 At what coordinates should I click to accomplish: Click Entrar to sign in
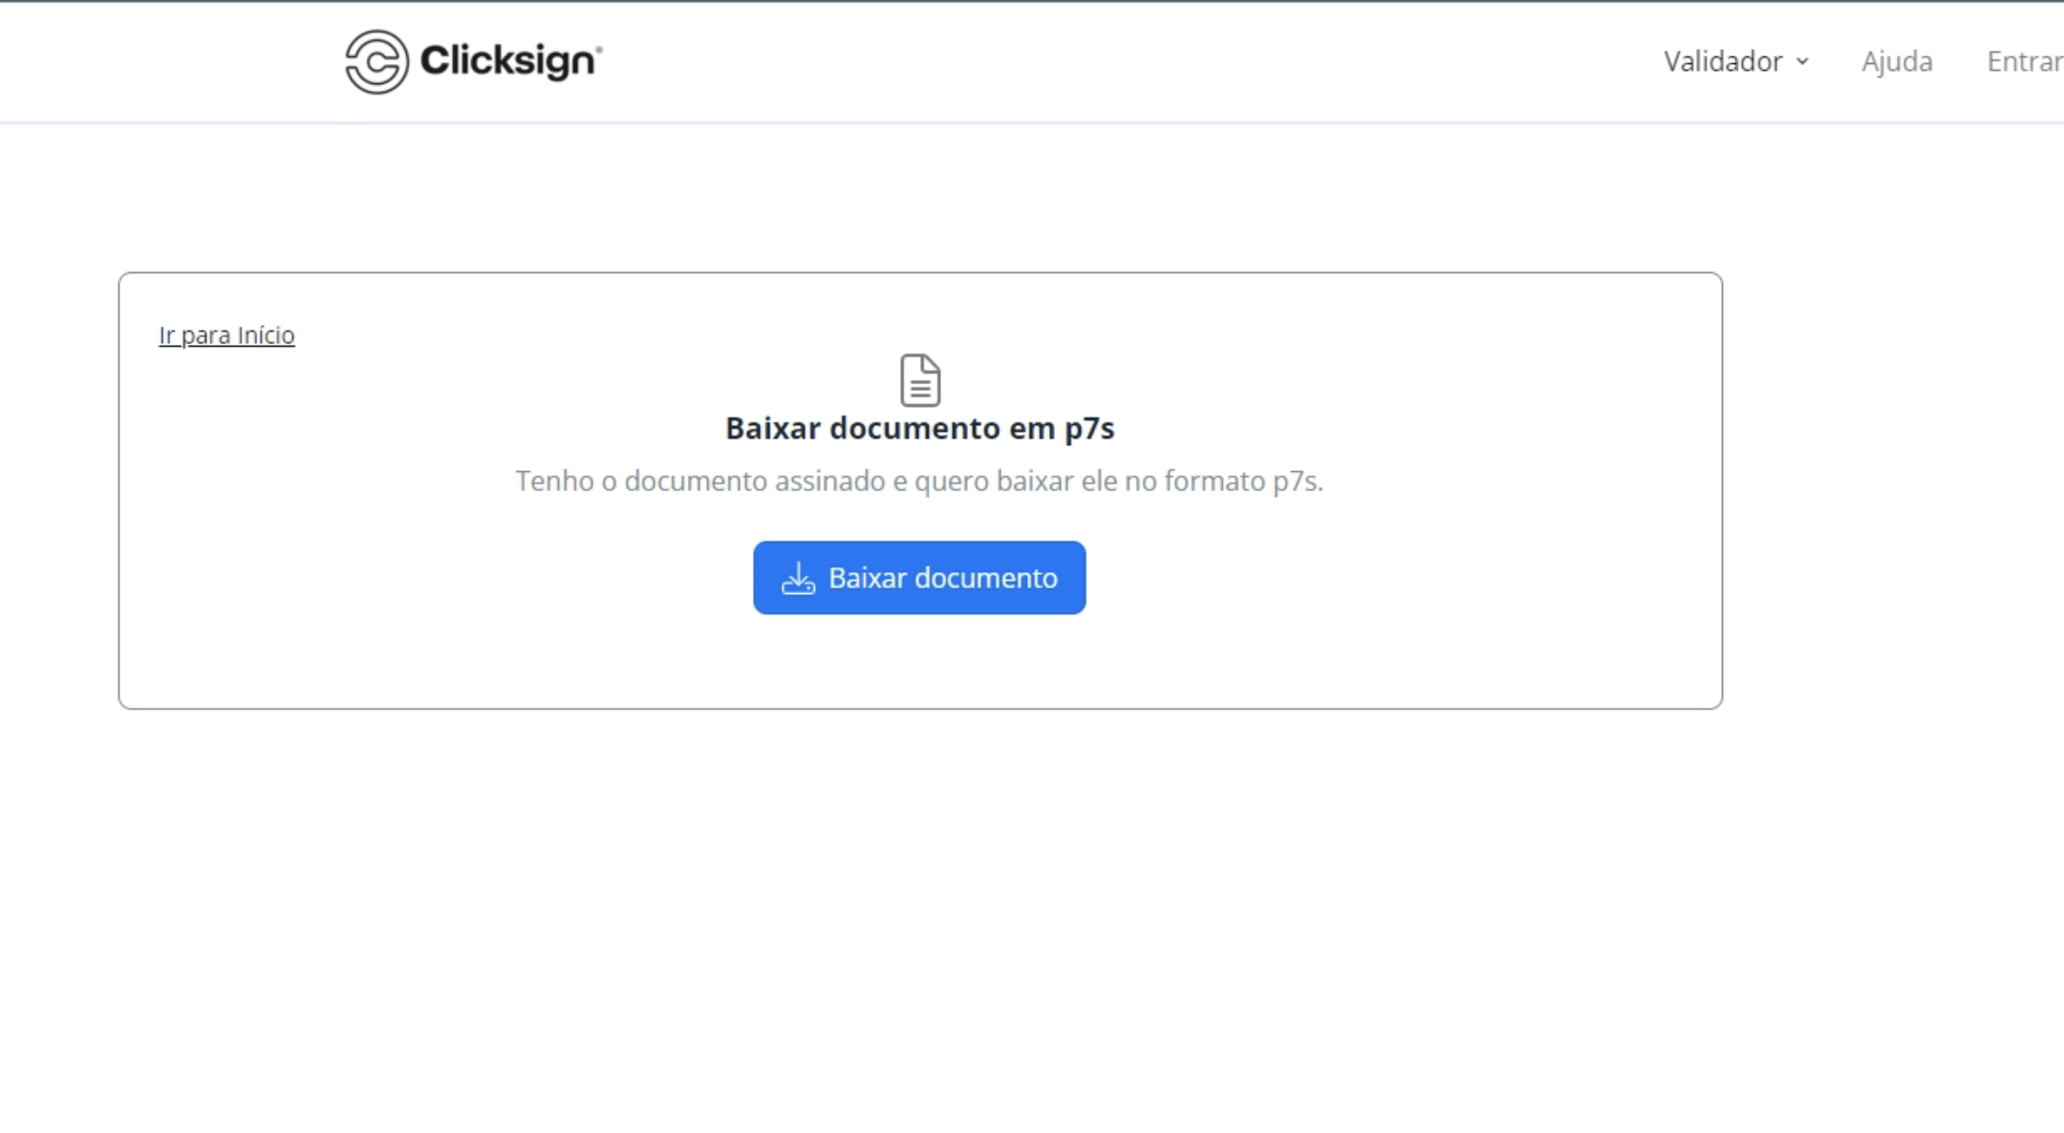(x=2025, y=61)
